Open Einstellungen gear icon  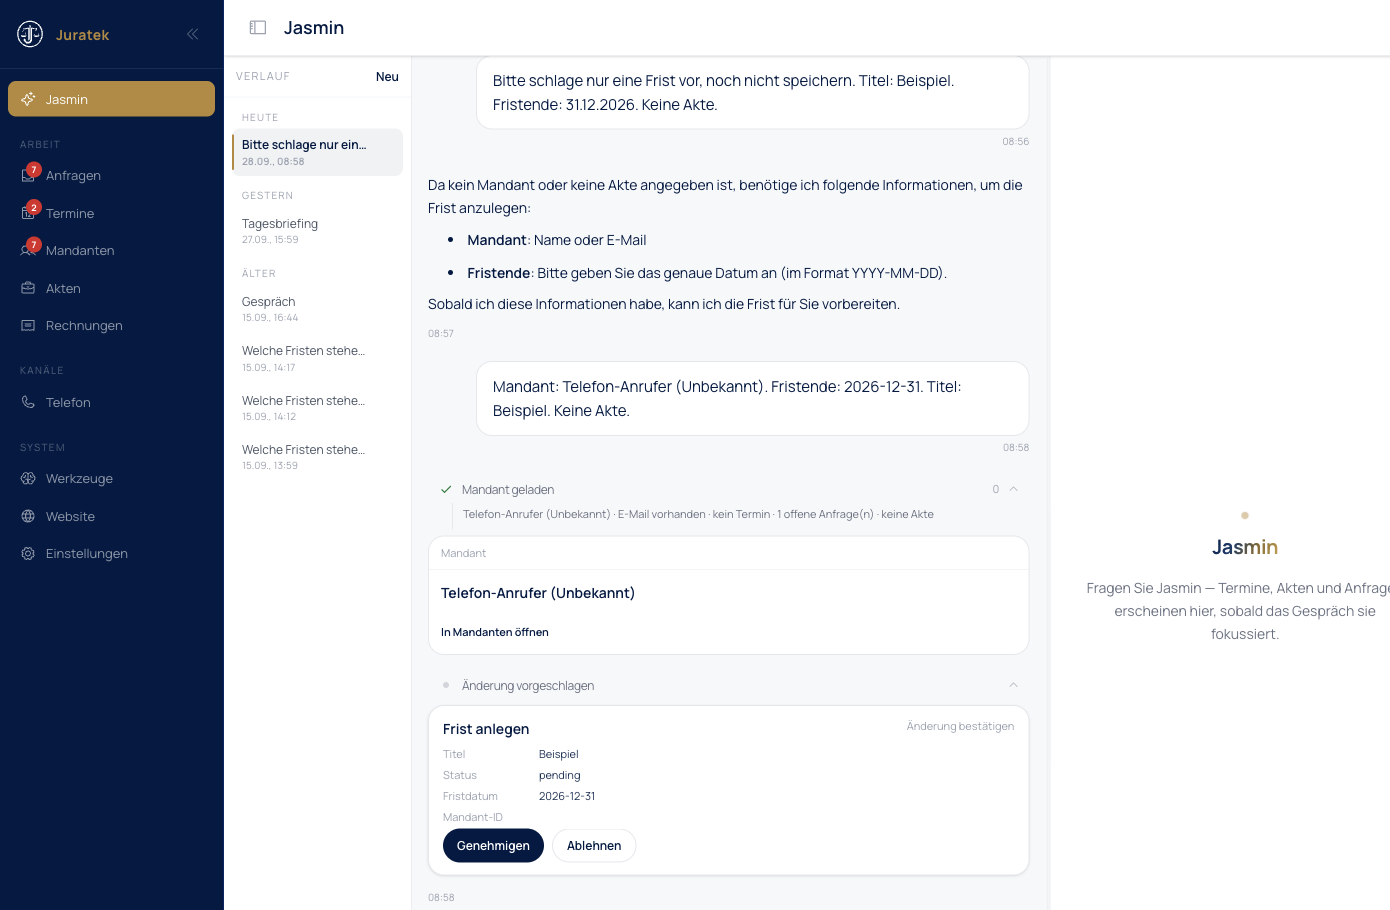(28, 553)
